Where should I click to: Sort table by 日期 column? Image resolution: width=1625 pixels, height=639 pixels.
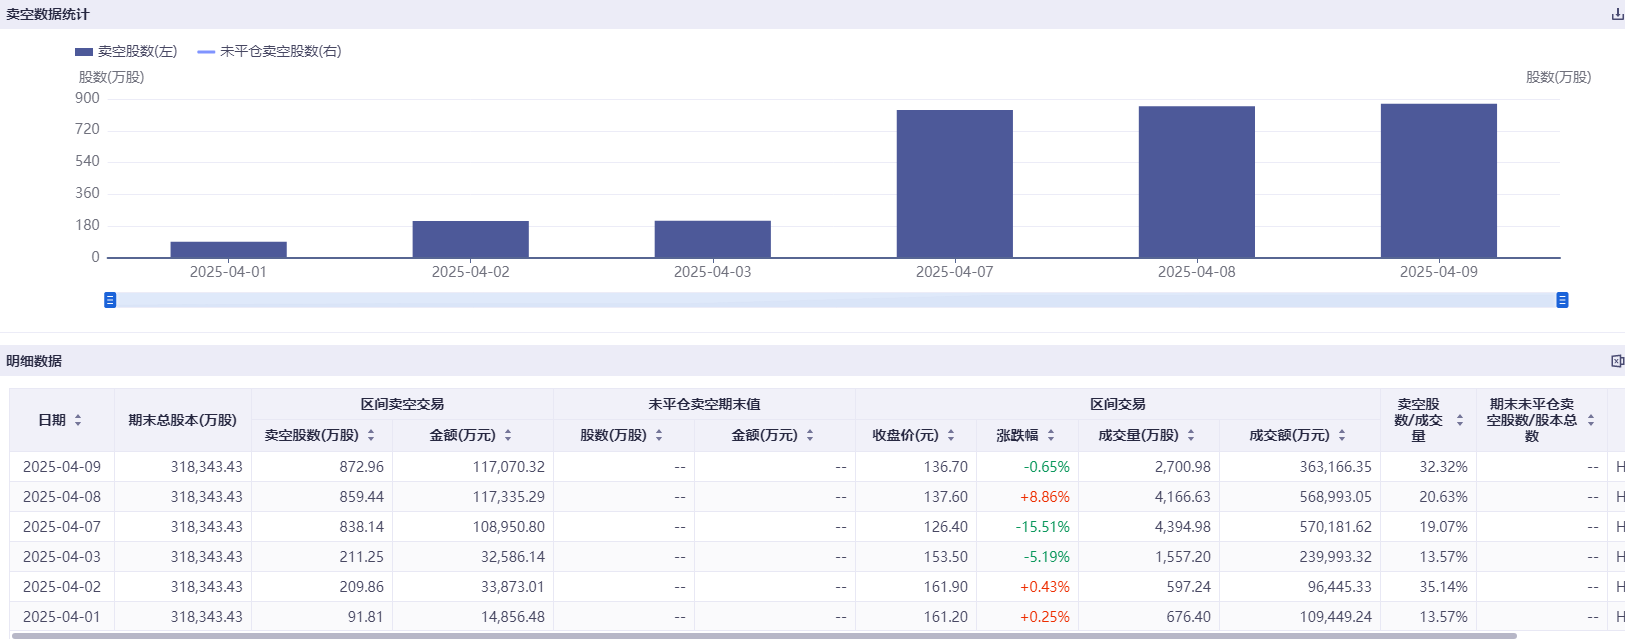[78, 420]
